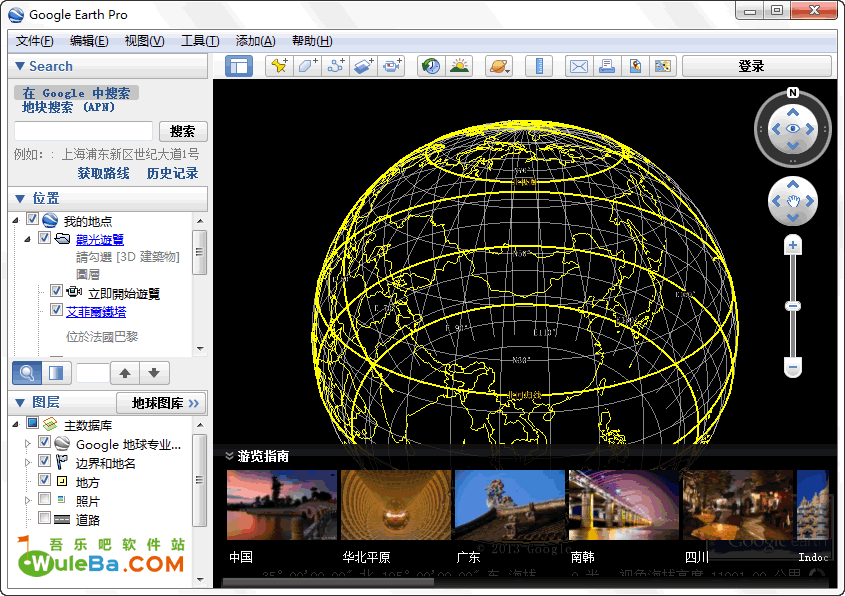Show historical imagery with the clock icon
The width and height of the screenshot is (845, 596).
click(431, 66)
